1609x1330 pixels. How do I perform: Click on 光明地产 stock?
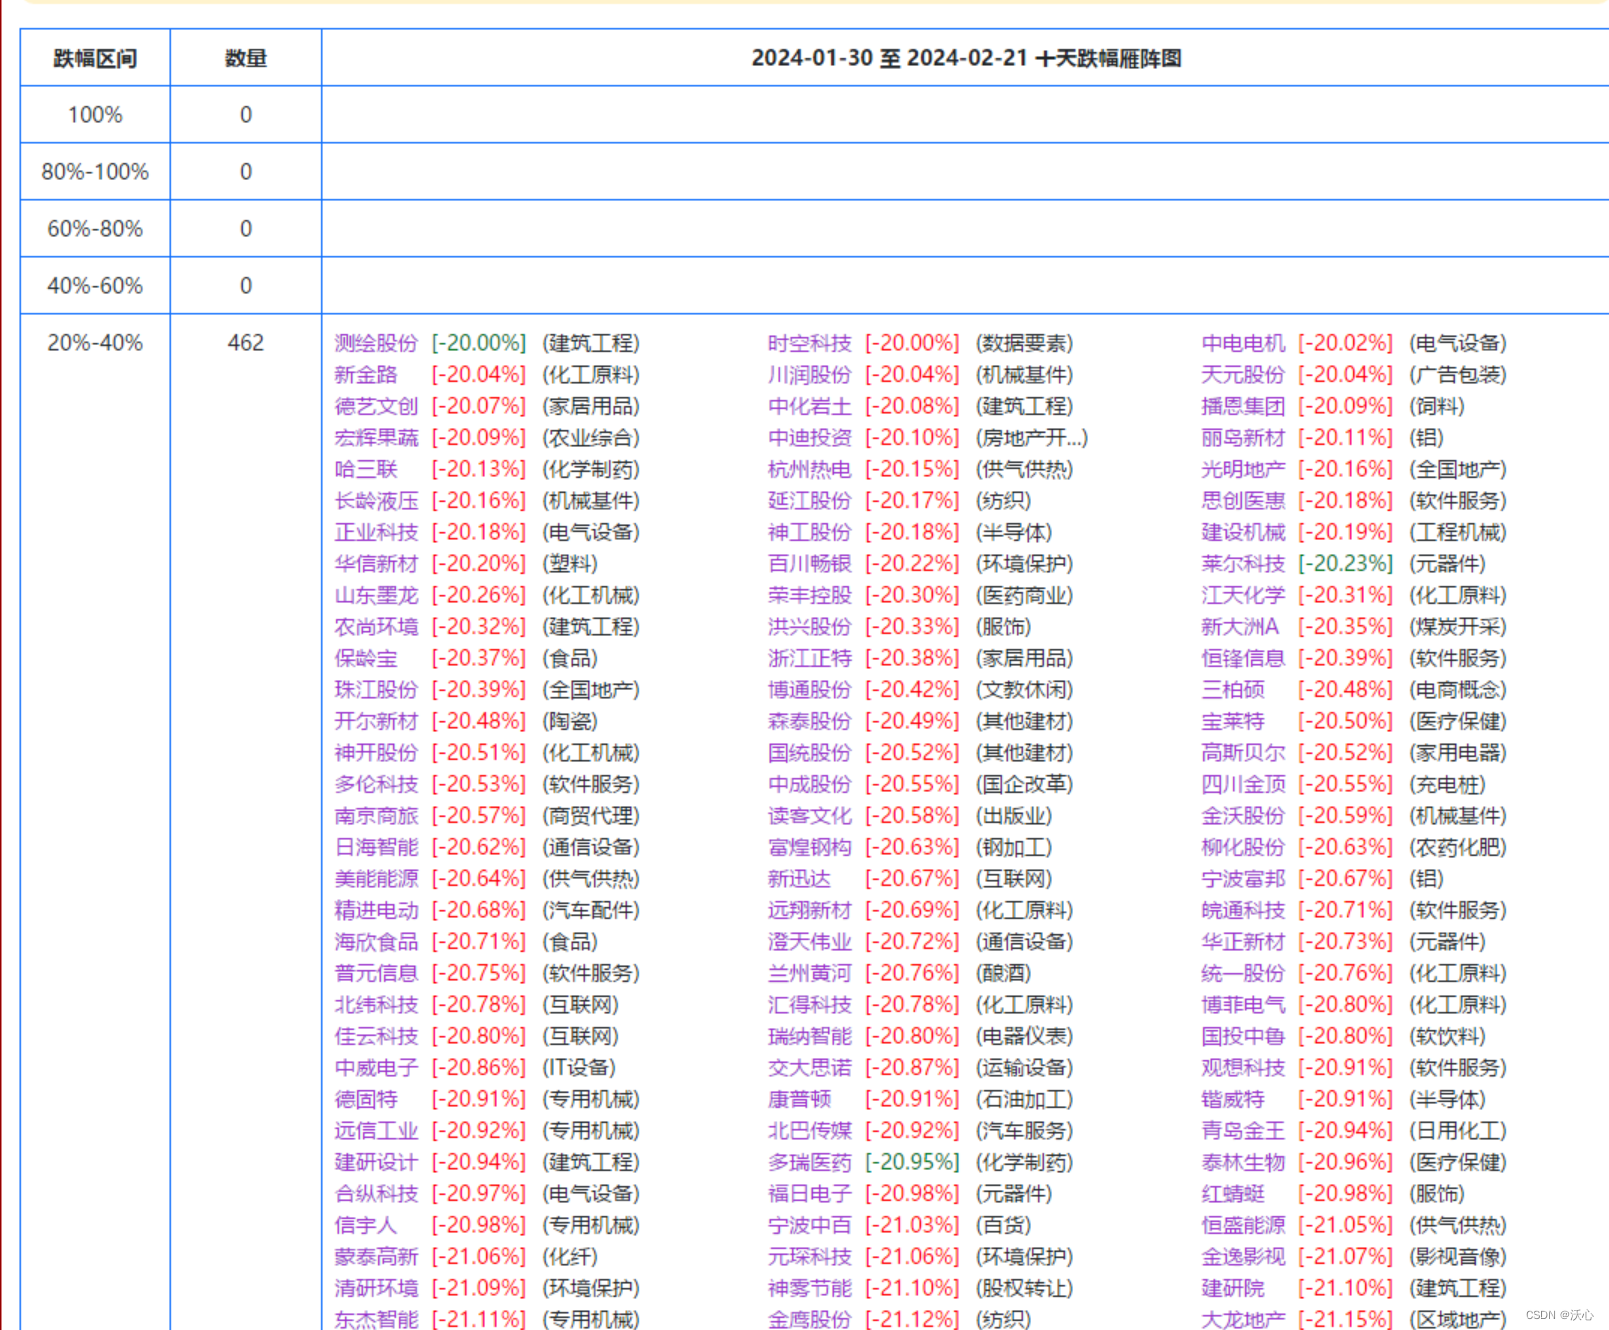pos(1243,469)
